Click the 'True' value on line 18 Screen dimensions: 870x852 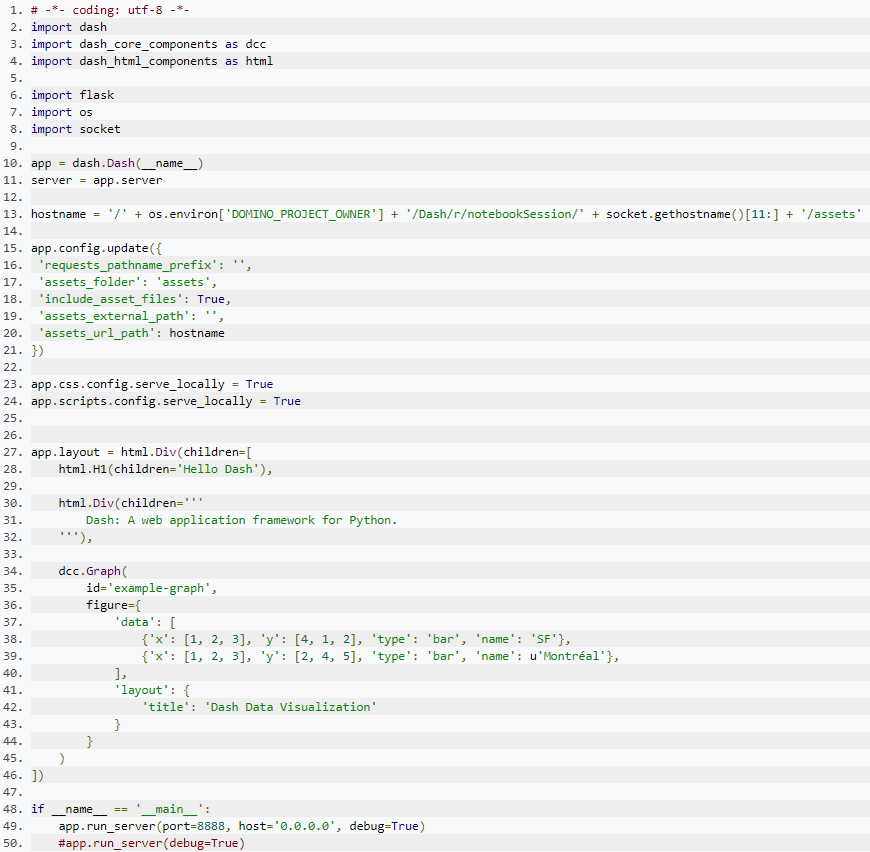point(211,299)
